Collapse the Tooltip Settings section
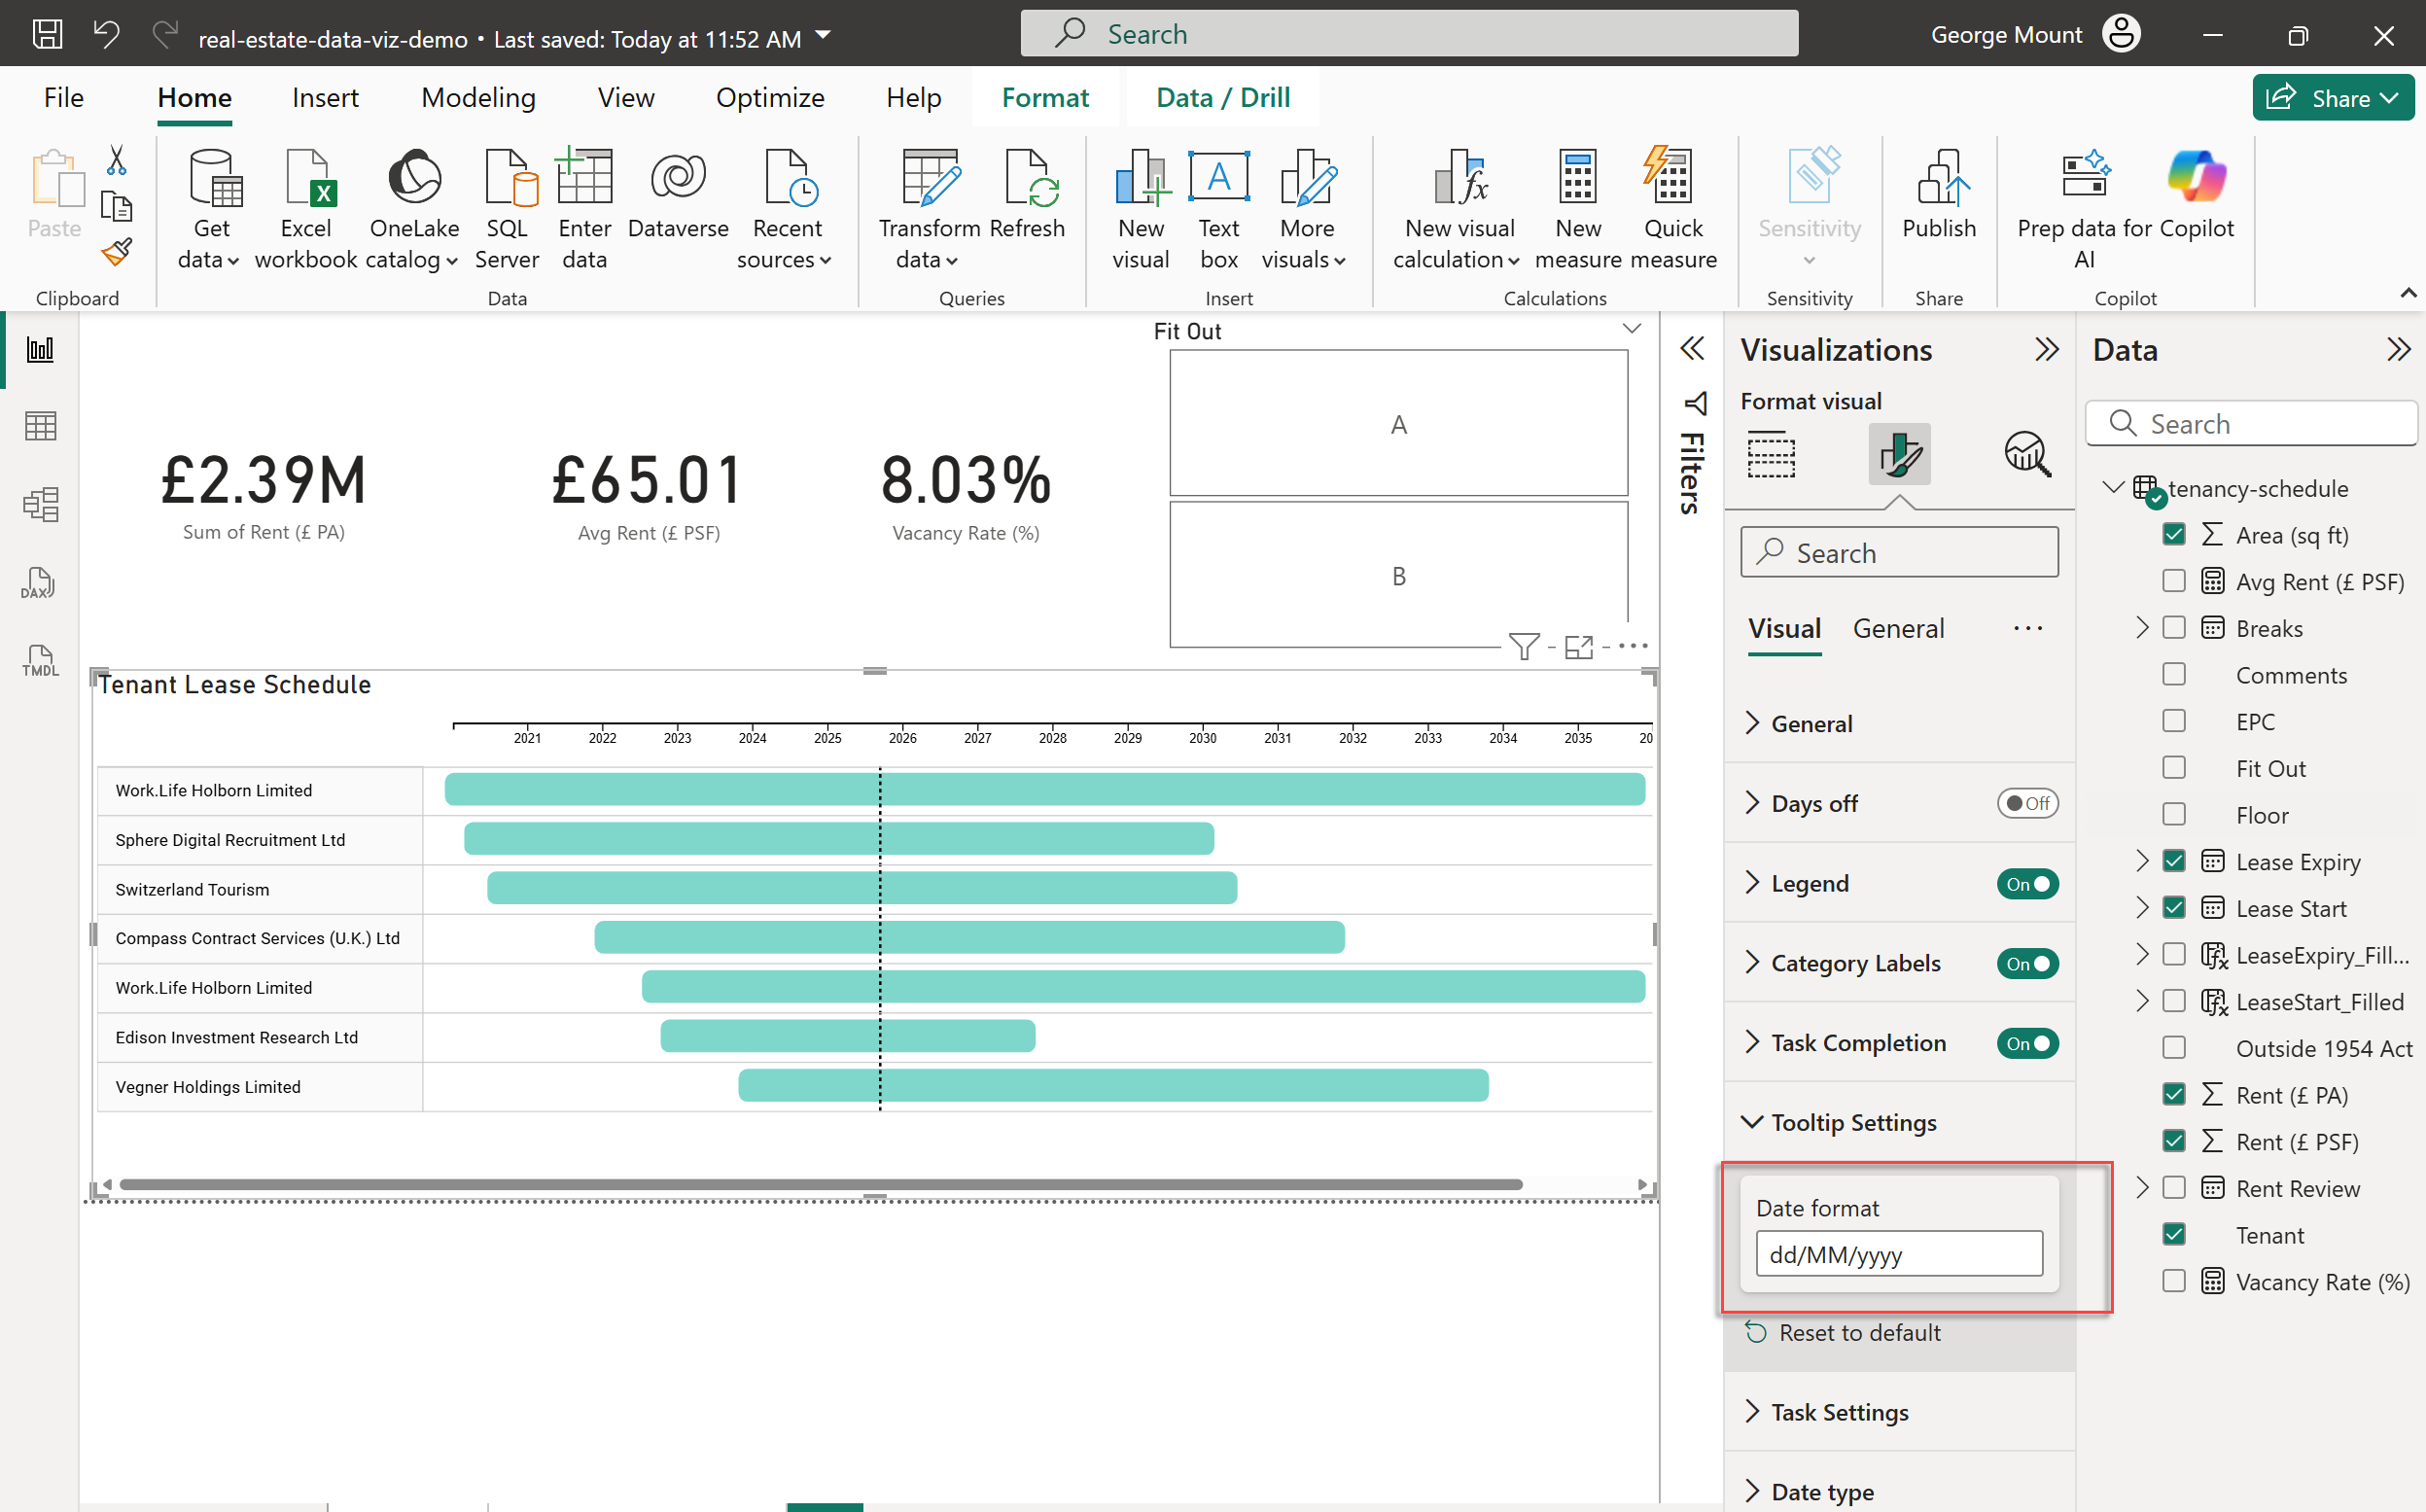This screenshot has height=1512, width=2426. point(1852,1122)
